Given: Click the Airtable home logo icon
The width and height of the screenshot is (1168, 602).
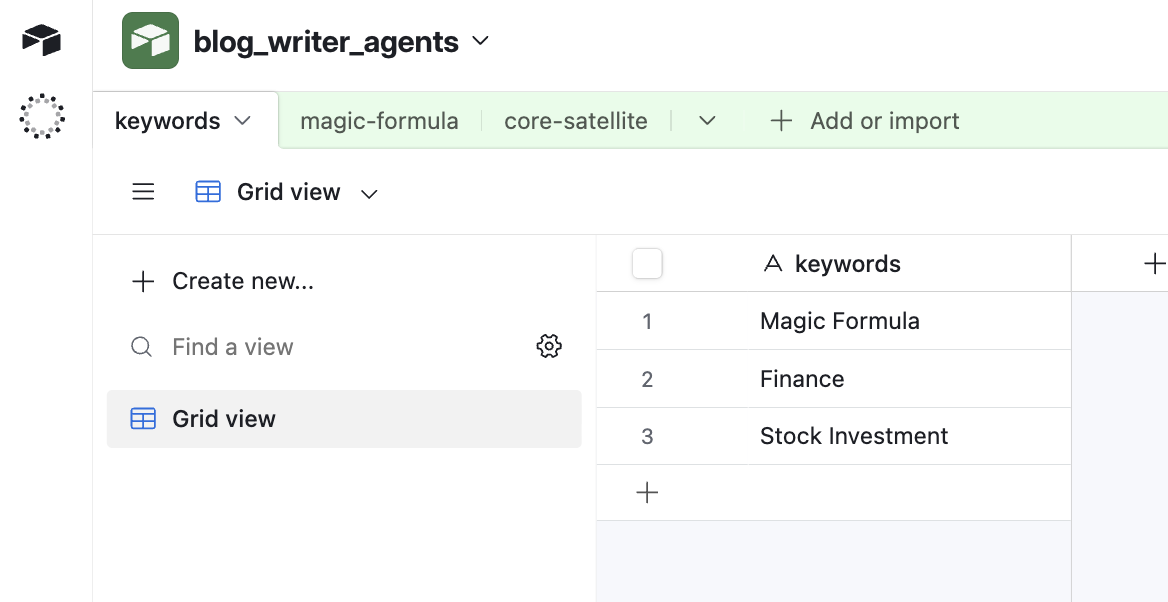Looking at the screenshot, I should pyautogui.click(x=42, y=41).
